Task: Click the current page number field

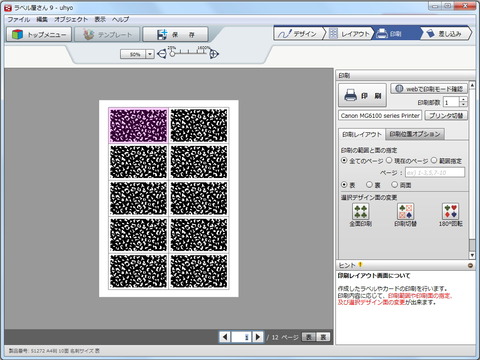Action: [x=241, y=337]
